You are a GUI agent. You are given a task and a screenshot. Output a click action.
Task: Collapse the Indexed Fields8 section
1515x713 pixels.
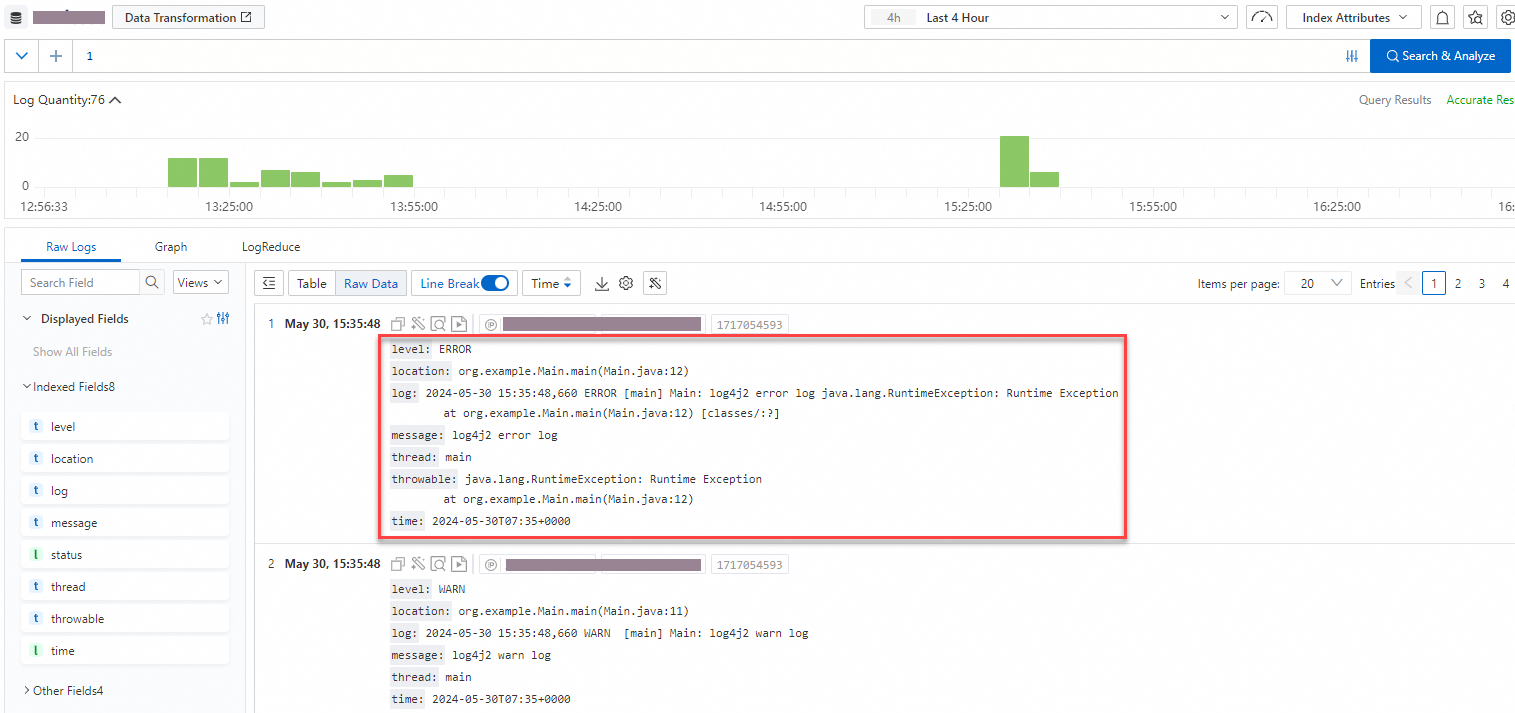(x=27, y=387)
